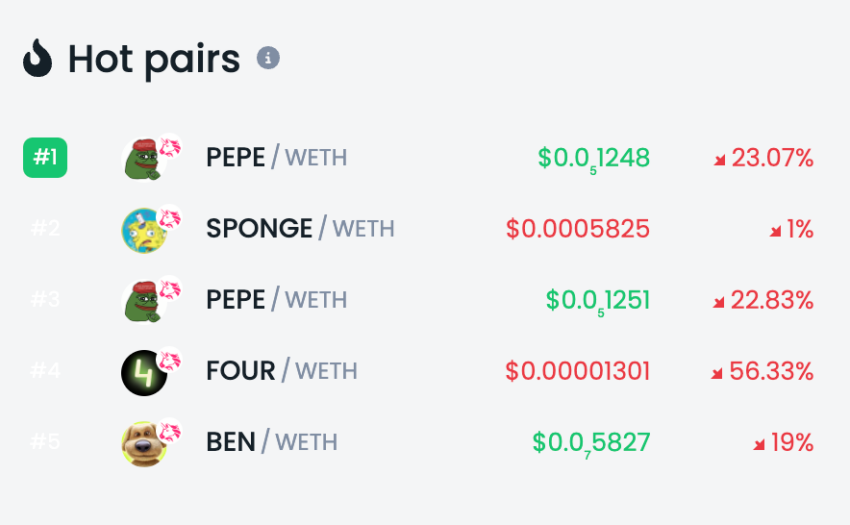Click the 19% change for BEN
Screen dimensions: 850x525
pyautogui.click(x=783, y=441)
